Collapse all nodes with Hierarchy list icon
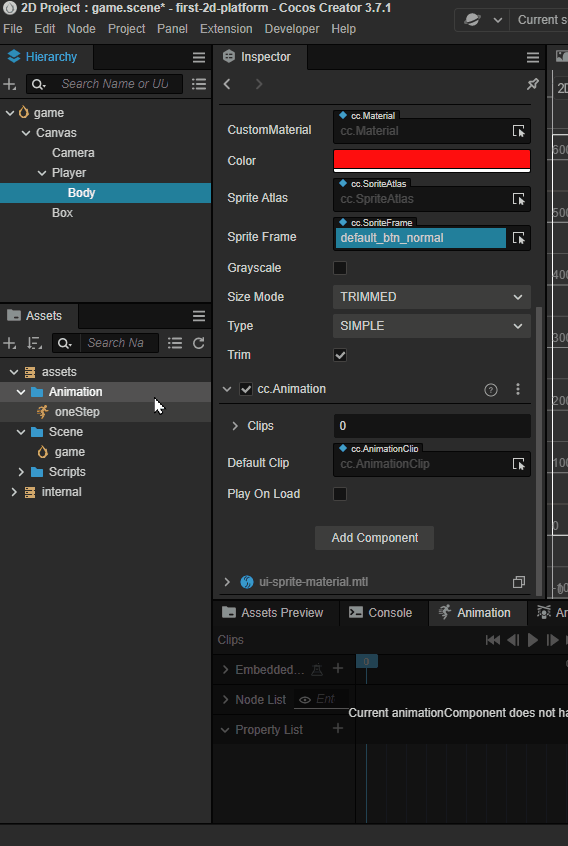Screen dimensions: 568x846 click(x=199, y=84)
